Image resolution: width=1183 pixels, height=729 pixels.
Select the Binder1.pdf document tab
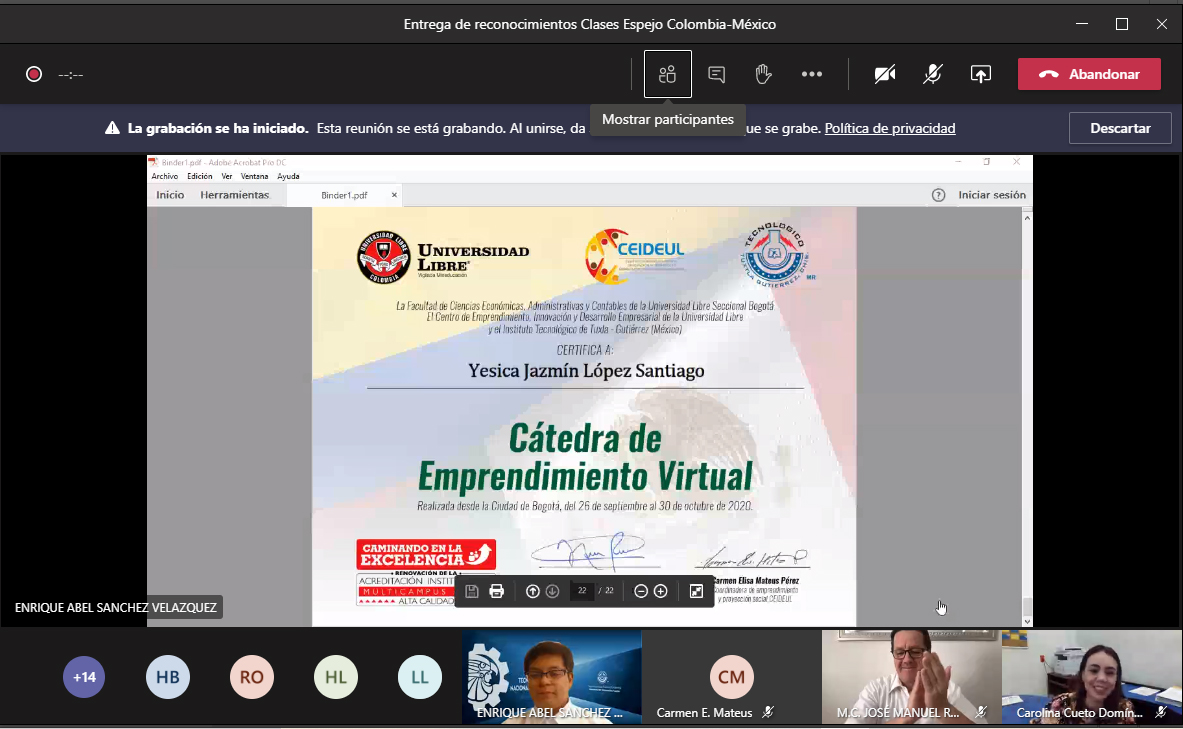click(x=344, y=195)
